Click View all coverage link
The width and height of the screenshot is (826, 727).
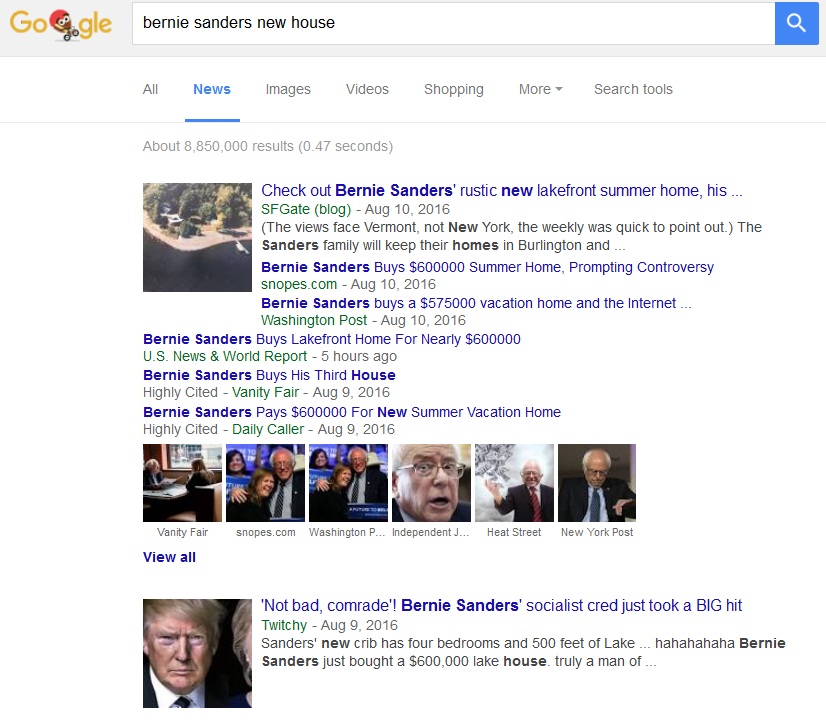click(169, 557)
